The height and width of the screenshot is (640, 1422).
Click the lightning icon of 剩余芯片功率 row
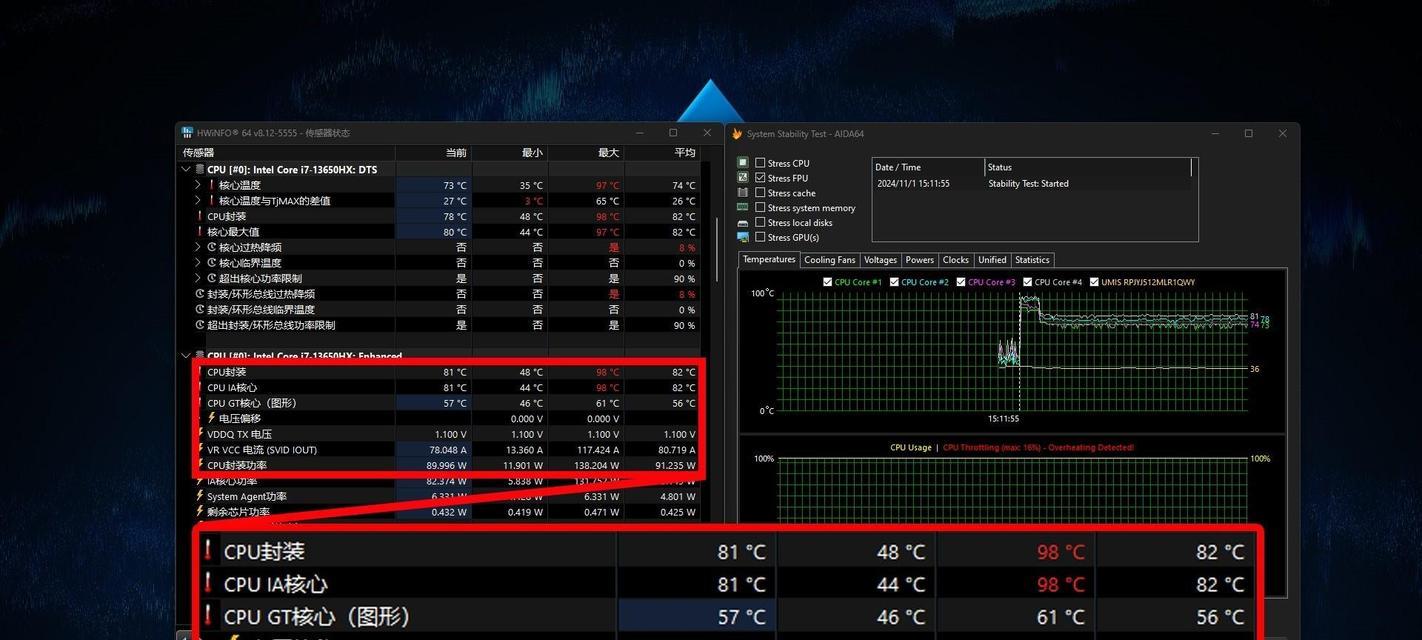coord(200,511)
